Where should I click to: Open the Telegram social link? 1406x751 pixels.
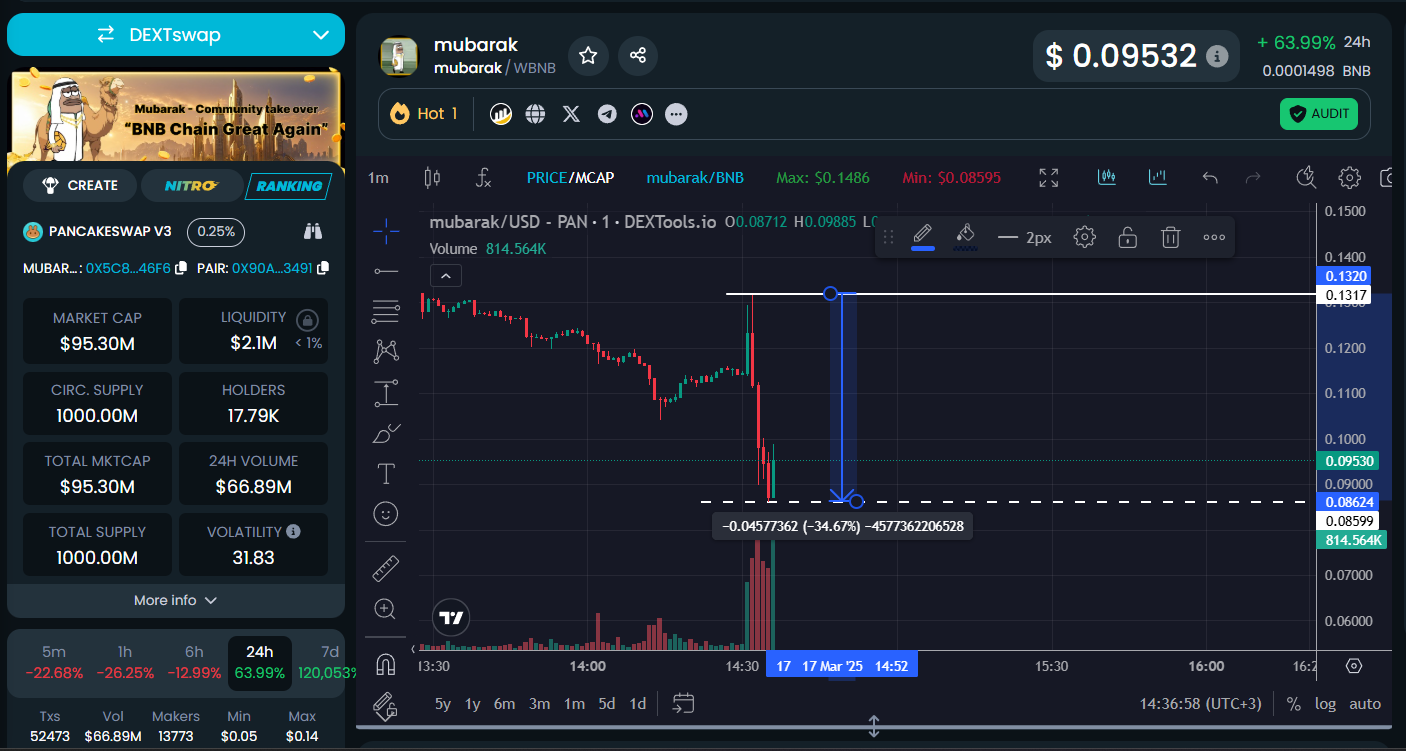[607, 114]
